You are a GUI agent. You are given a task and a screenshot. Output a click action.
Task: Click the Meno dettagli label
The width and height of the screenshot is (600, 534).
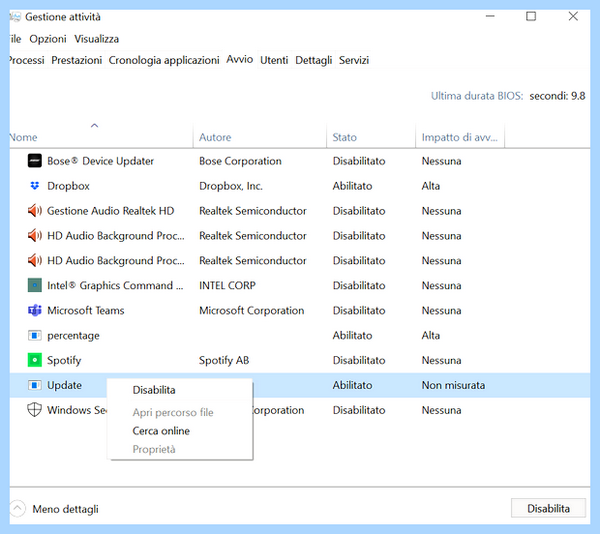[65, 509]
